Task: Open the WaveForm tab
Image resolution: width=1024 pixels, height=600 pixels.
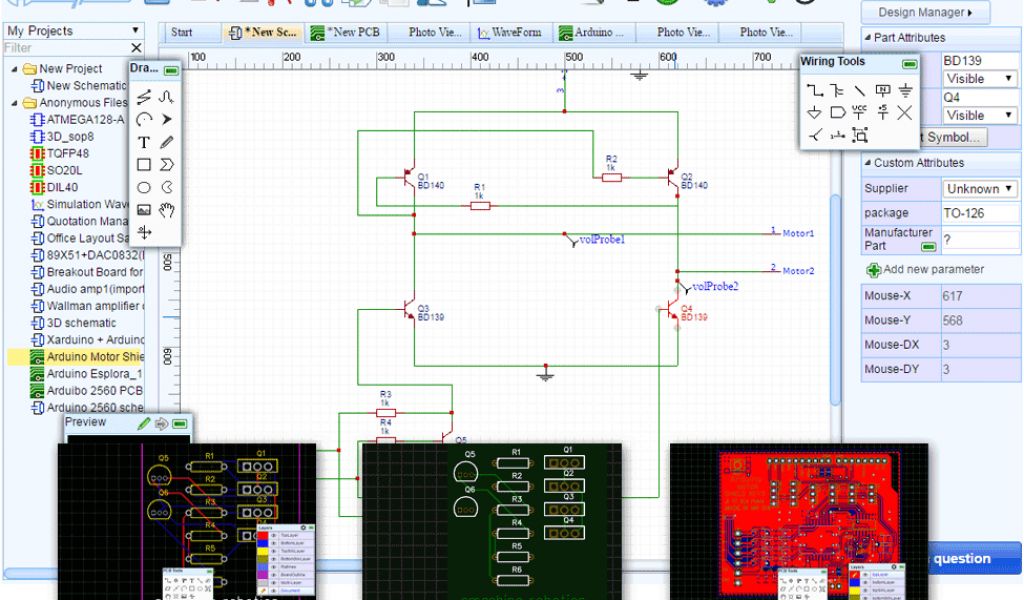Action: pos(509,32)
